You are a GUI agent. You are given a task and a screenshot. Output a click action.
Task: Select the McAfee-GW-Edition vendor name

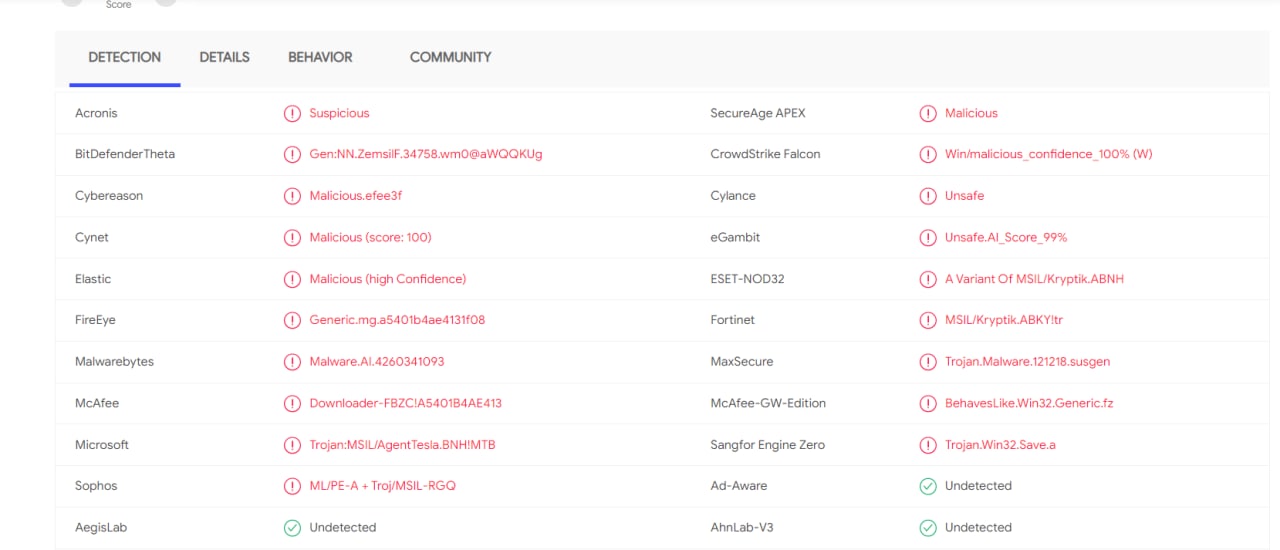768,403
